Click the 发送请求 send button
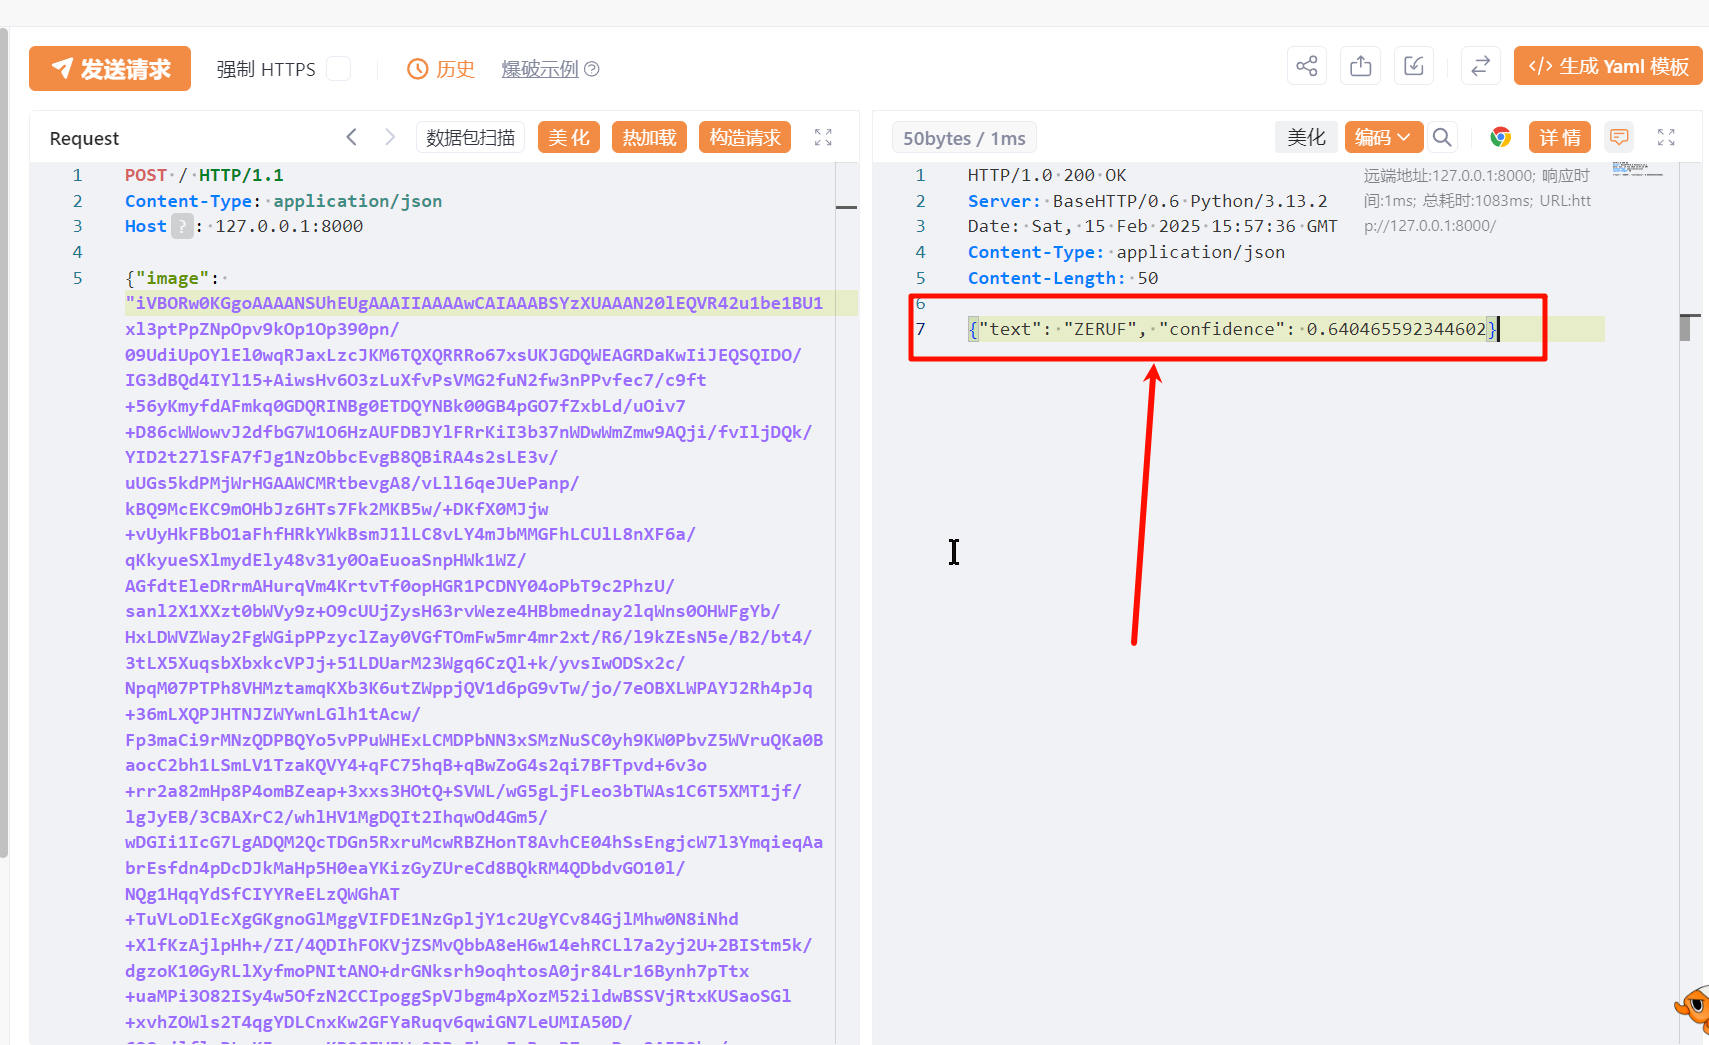 [x=110, y=69]
